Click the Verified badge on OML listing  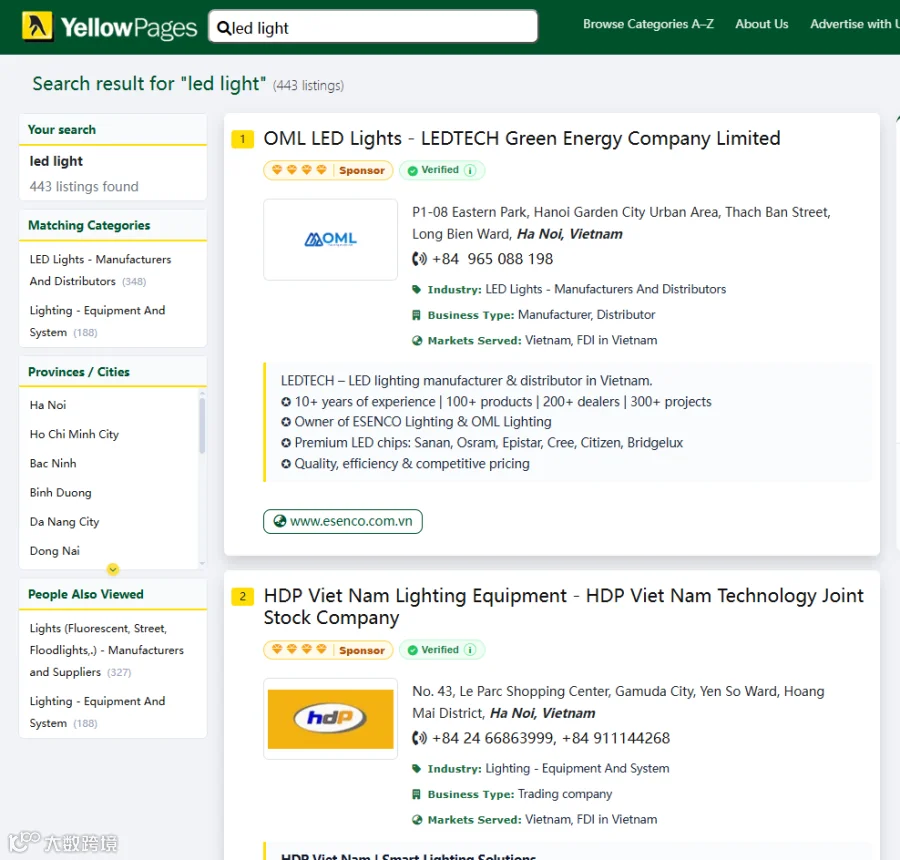coord(442,170)
